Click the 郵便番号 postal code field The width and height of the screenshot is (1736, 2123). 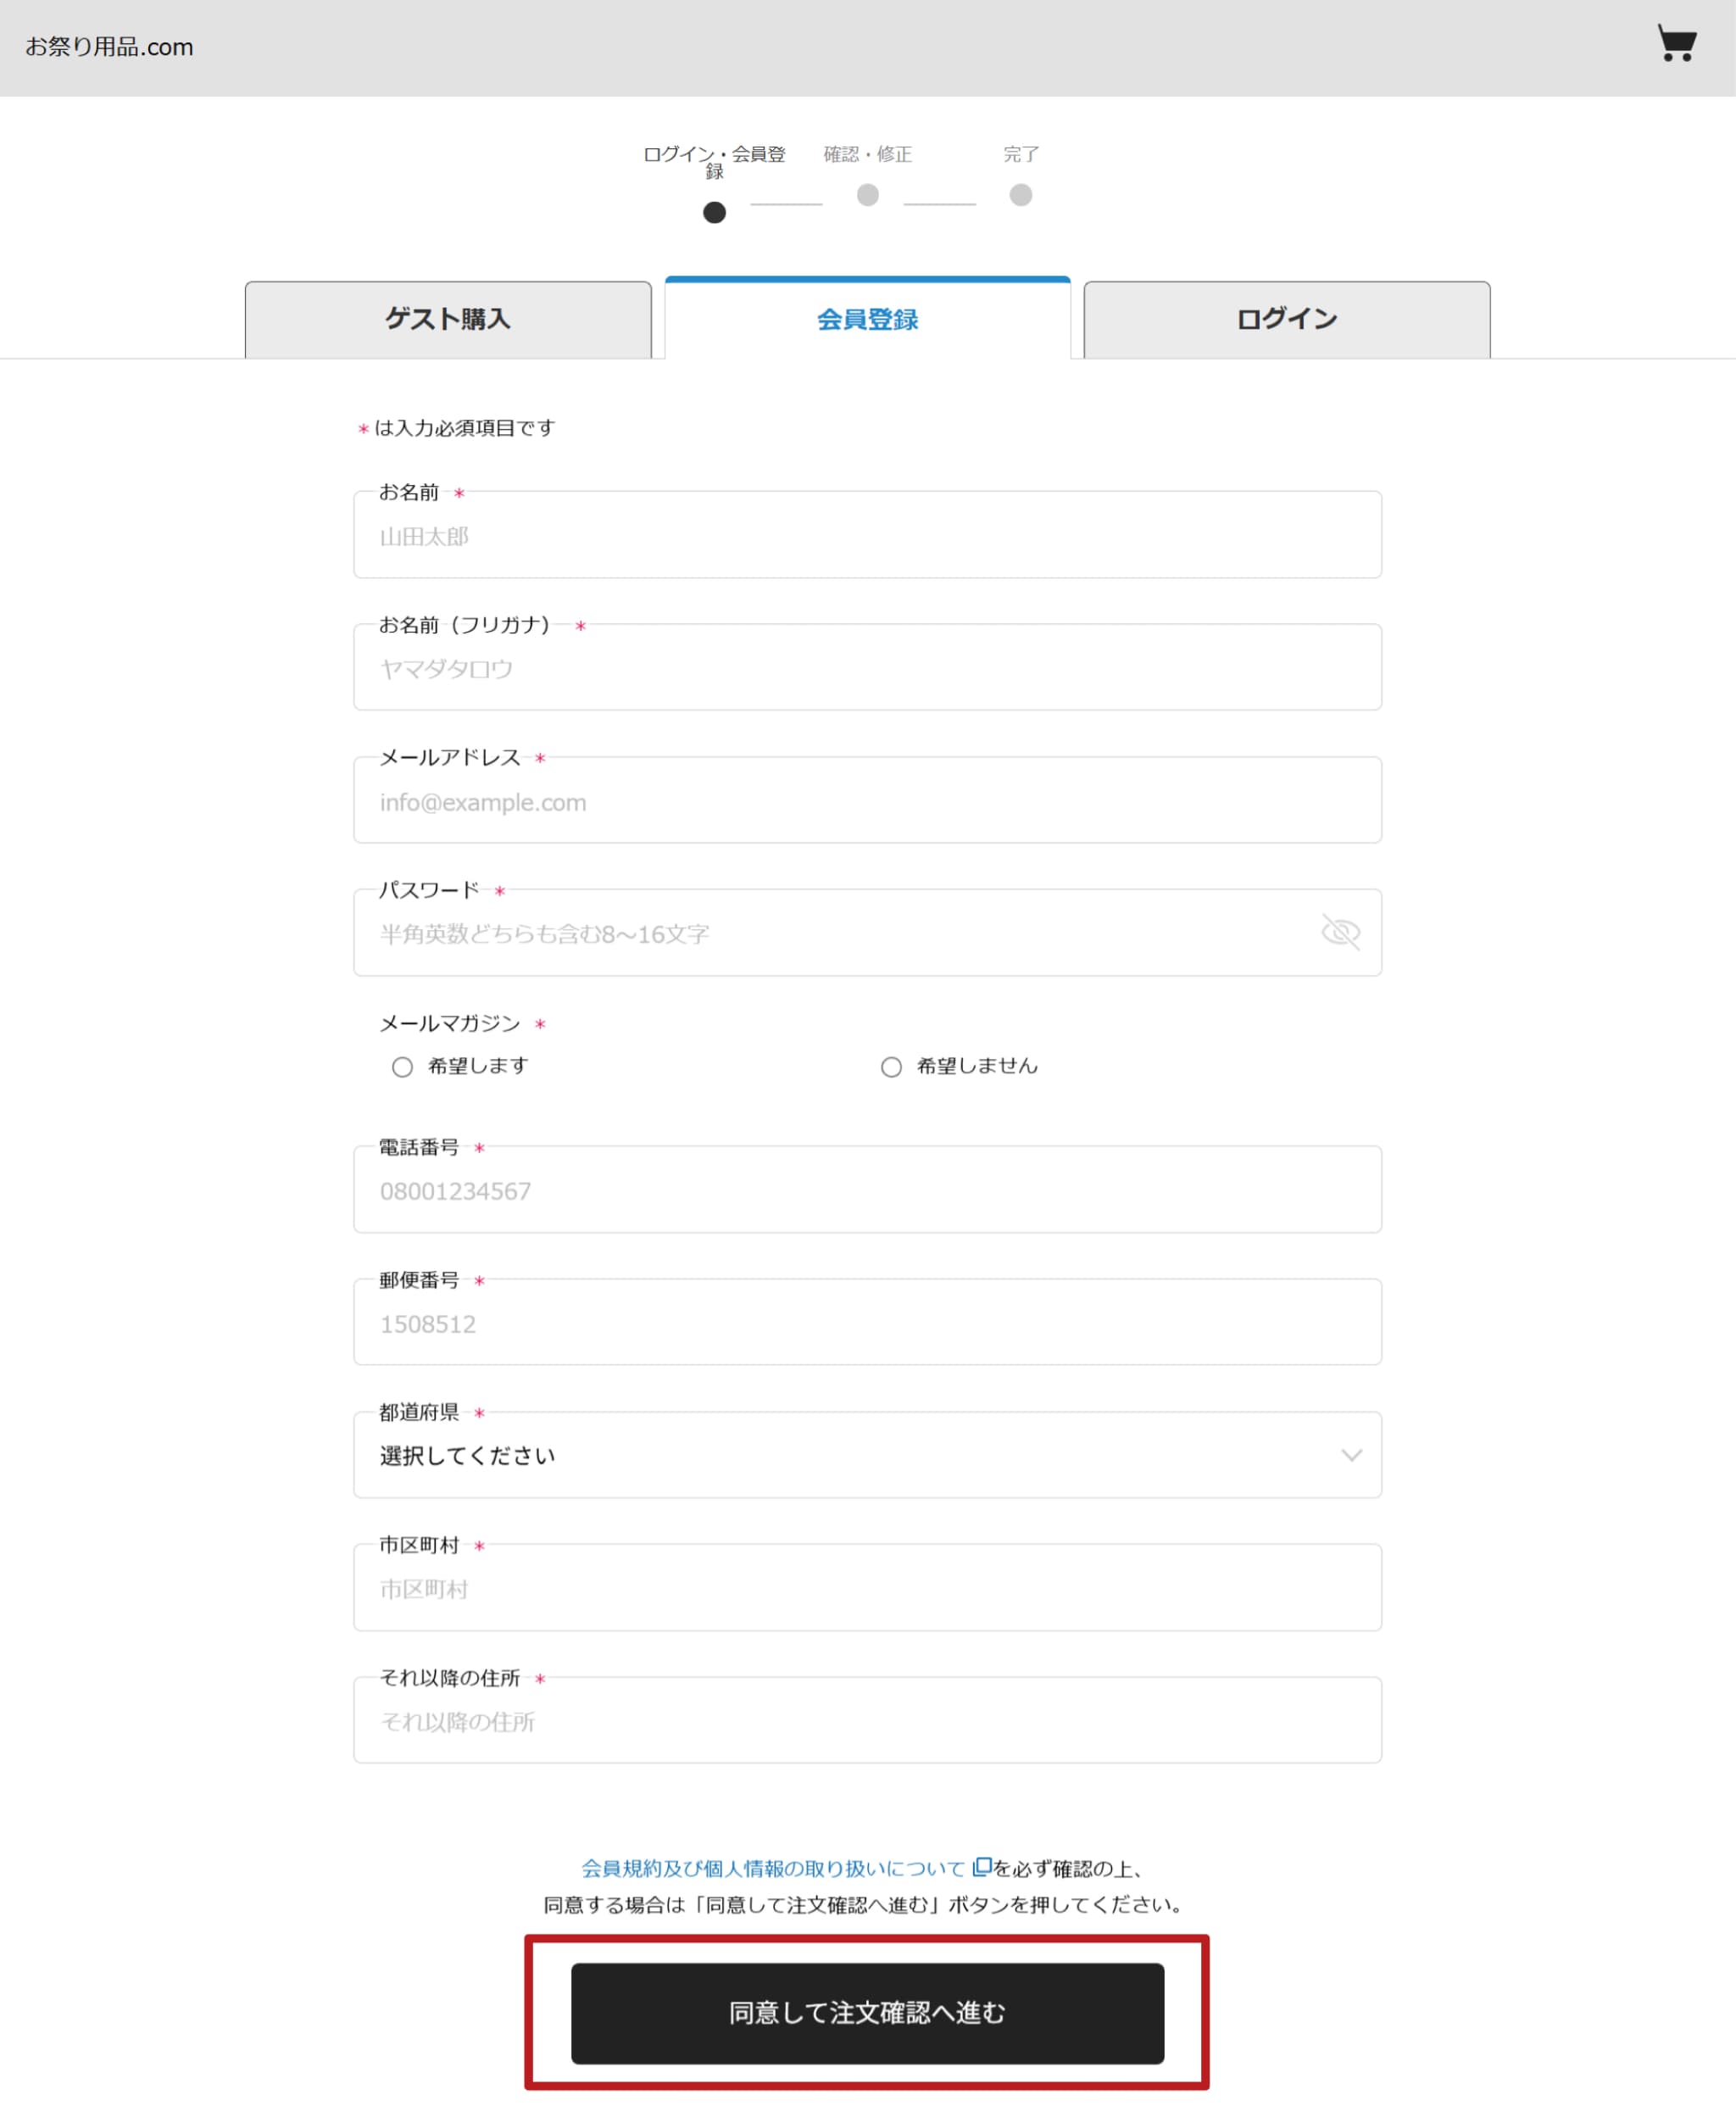click(866, 1323)
